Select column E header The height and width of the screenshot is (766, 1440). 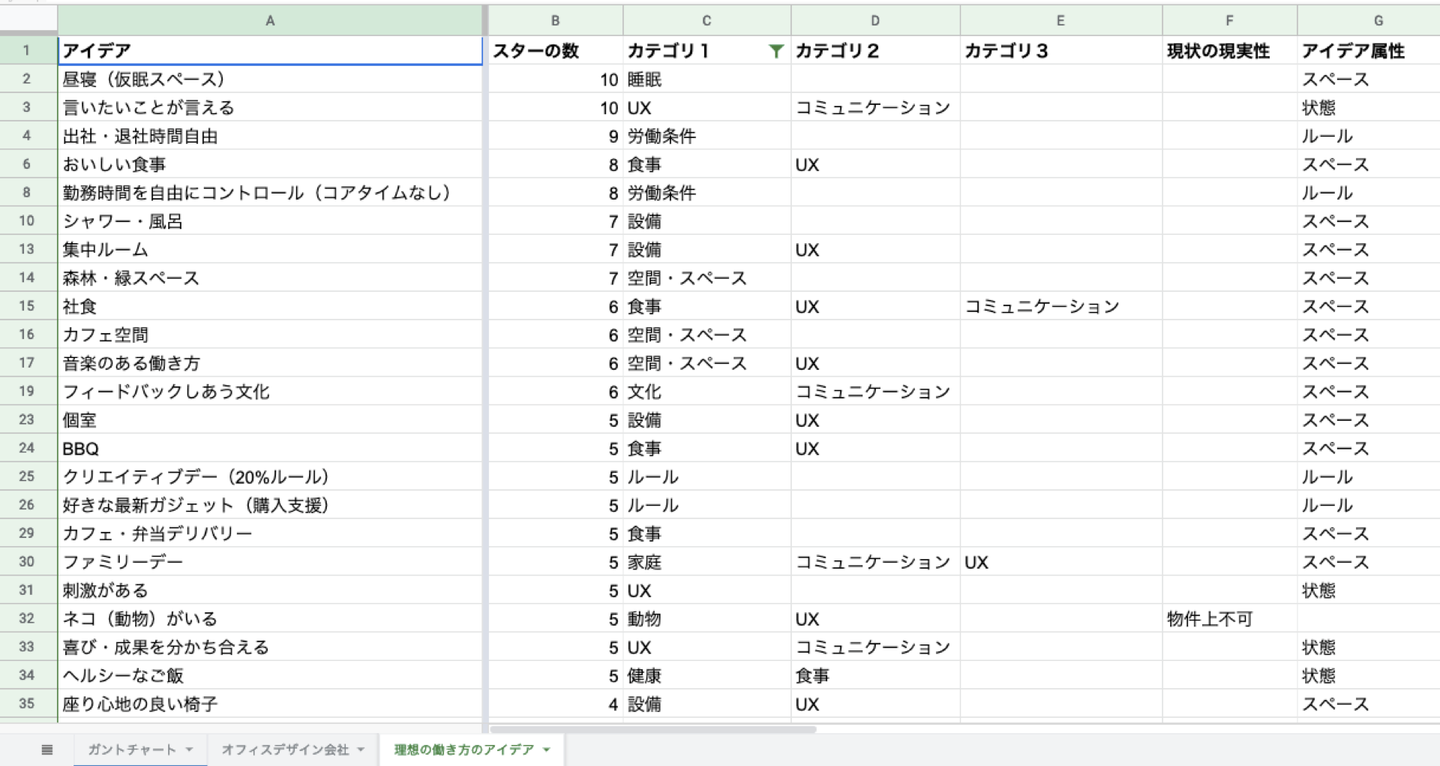point(1061,20)
